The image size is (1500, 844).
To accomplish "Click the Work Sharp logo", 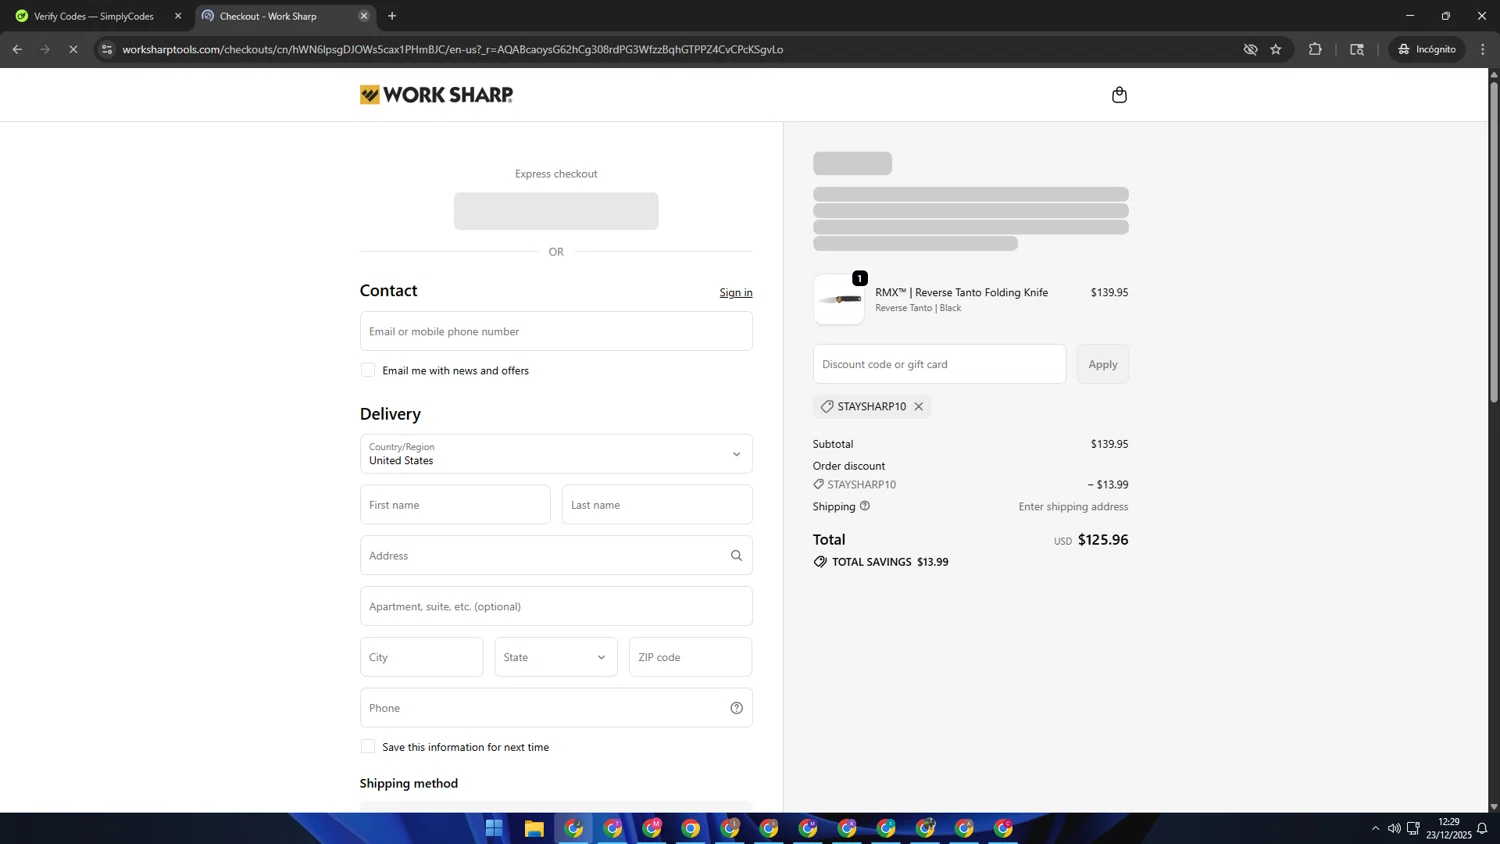I will pos(436,95).
